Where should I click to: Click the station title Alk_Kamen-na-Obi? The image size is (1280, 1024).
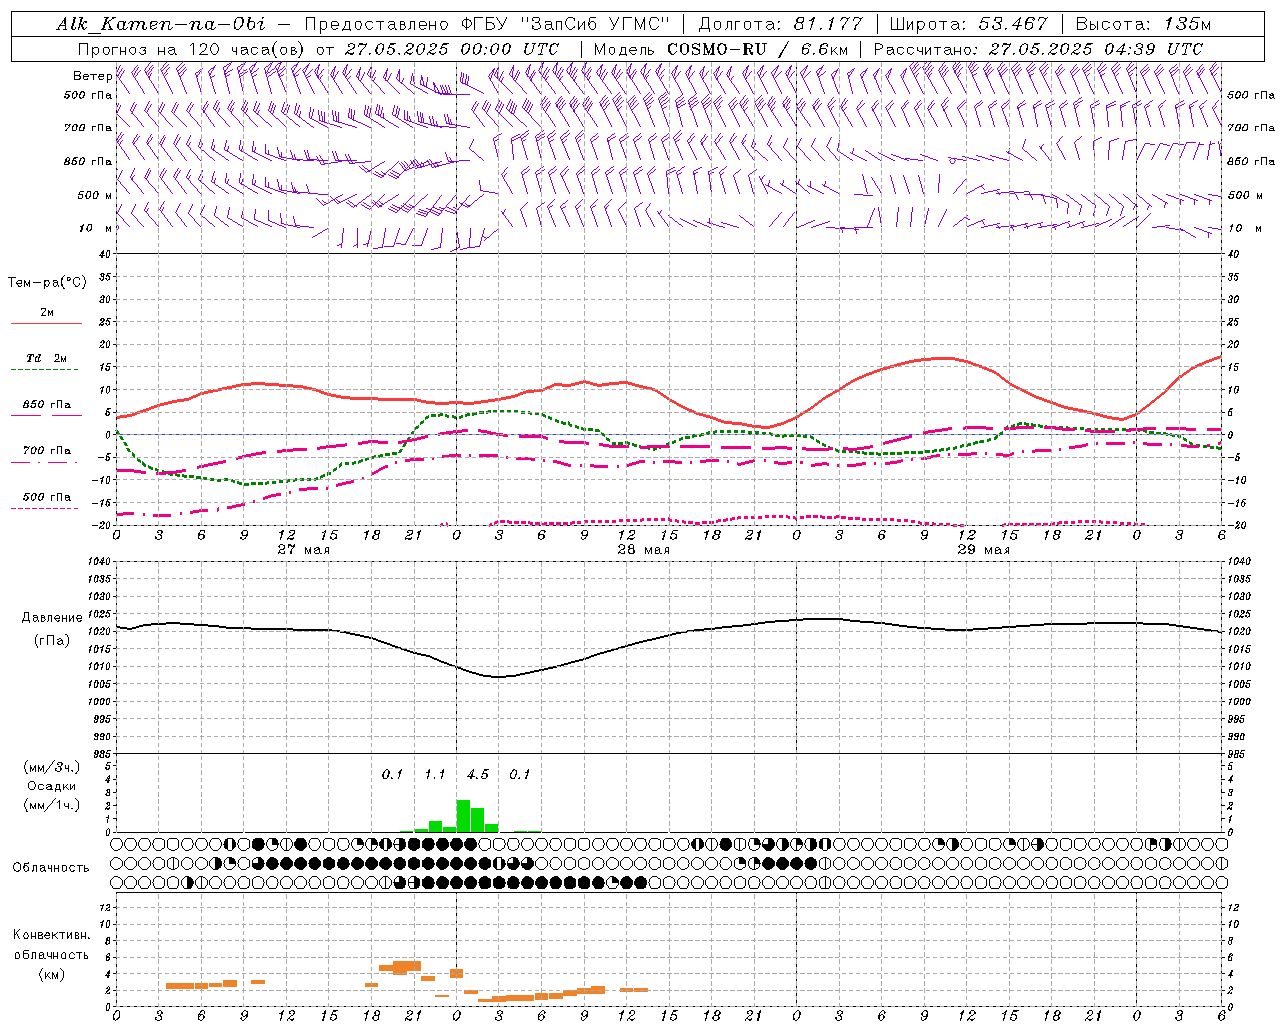point(161,24)
